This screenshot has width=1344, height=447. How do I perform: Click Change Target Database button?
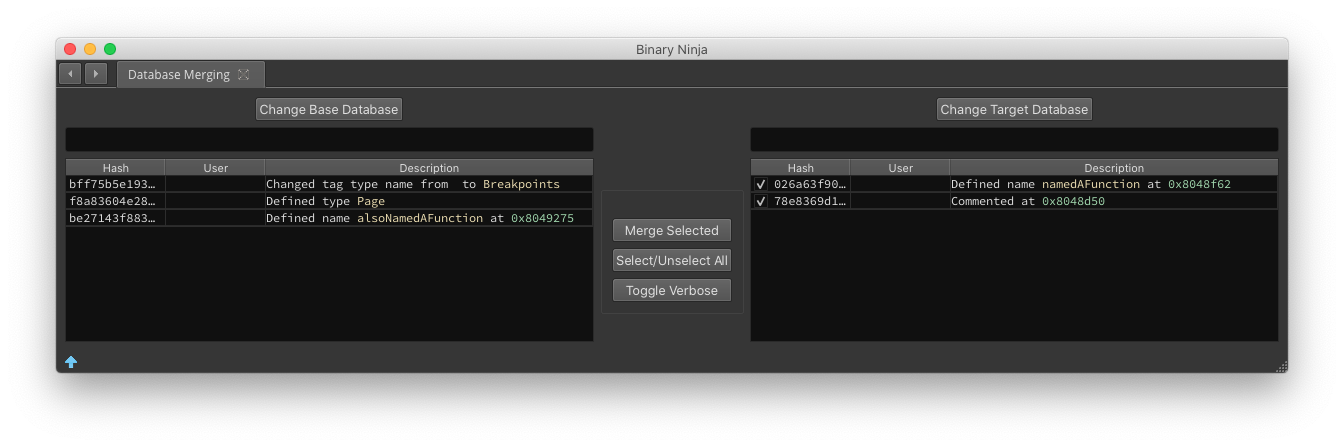pyautogui.click(x=1014, y=109)
